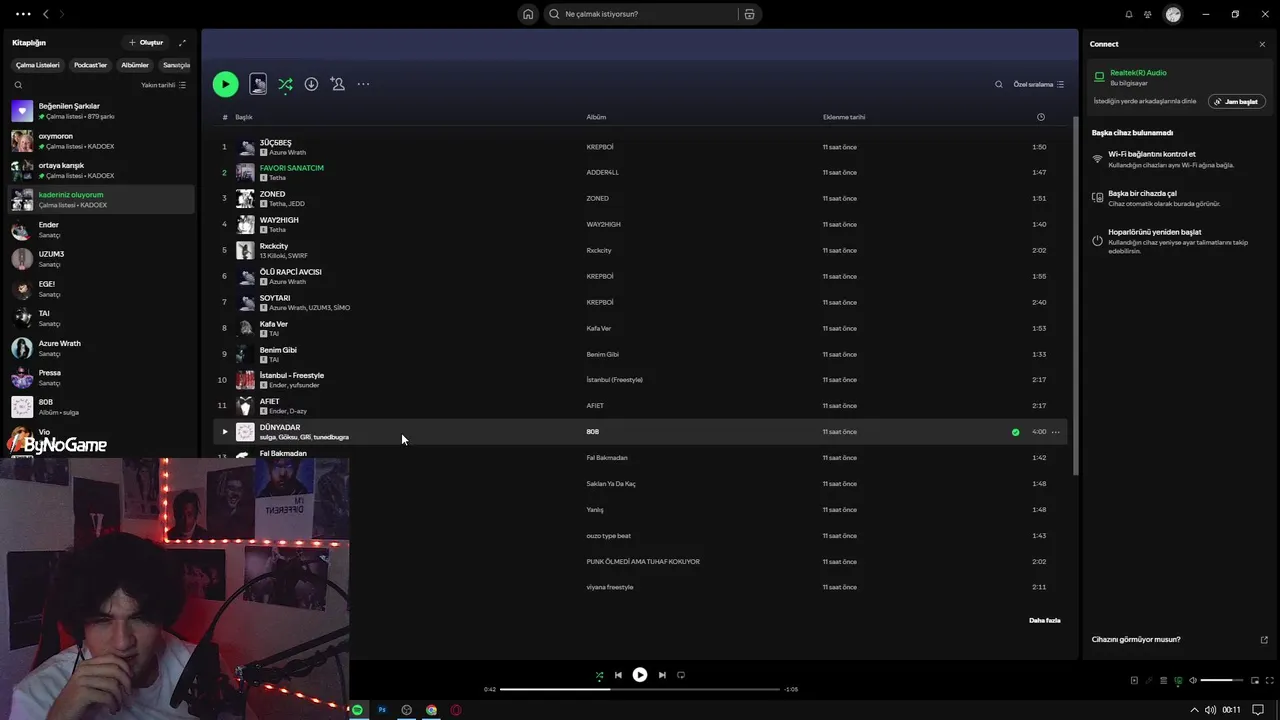
Task: Open the three-dot app menu at top left
Action: coord(23,14)
